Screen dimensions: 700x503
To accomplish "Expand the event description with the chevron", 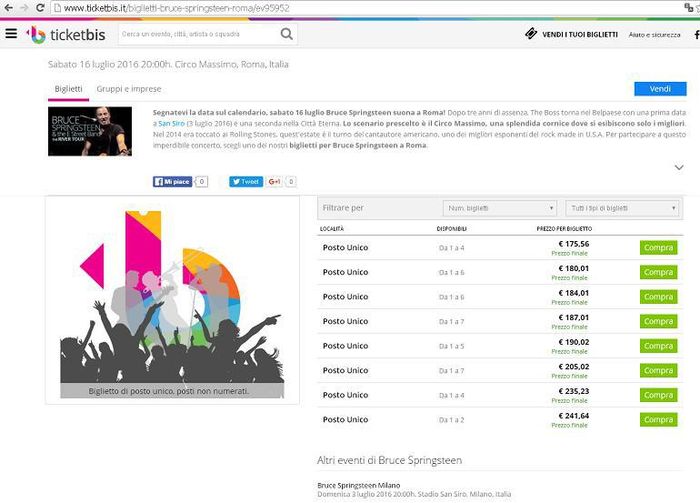I will [x=679, y=167].
